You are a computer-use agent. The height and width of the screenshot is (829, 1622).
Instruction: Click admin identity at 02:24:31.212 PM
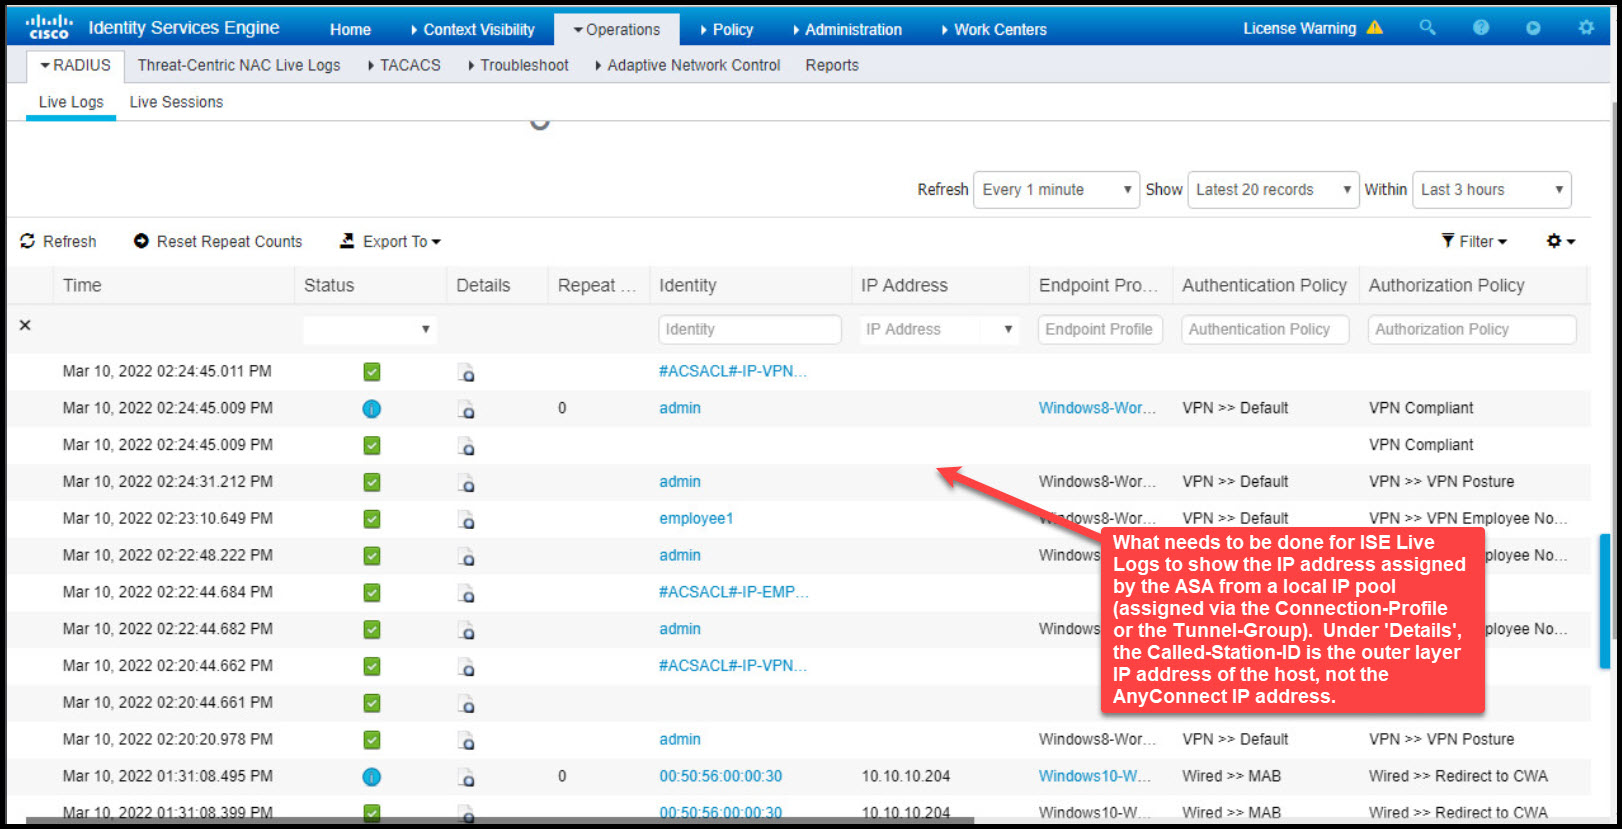[x=679, y=481]
